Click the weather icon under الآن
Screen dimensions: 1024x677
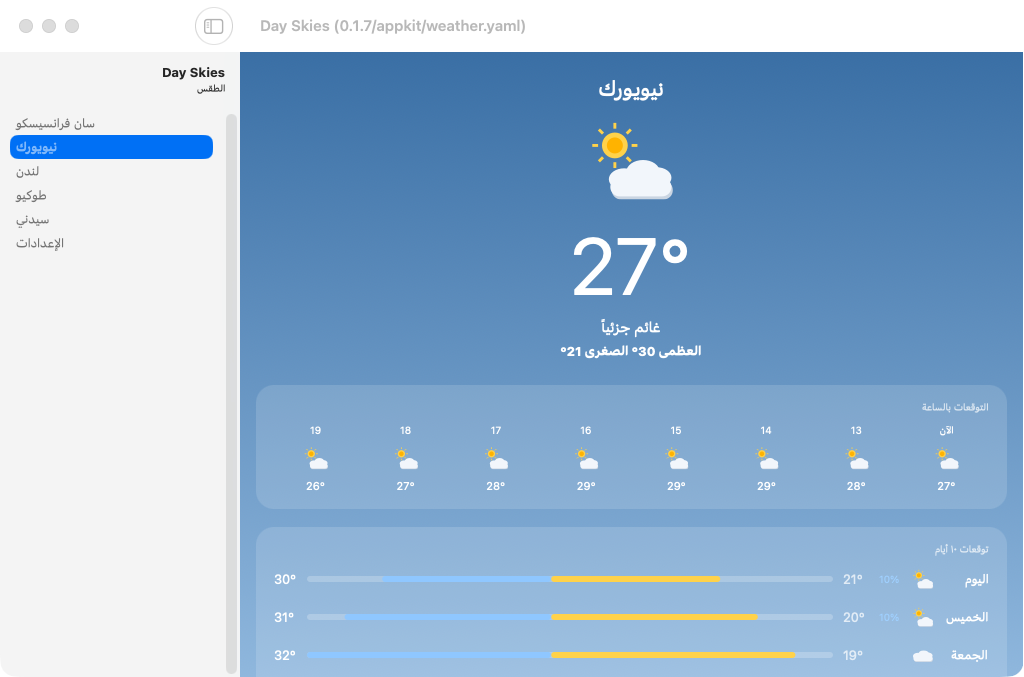[x=946, y=459]
